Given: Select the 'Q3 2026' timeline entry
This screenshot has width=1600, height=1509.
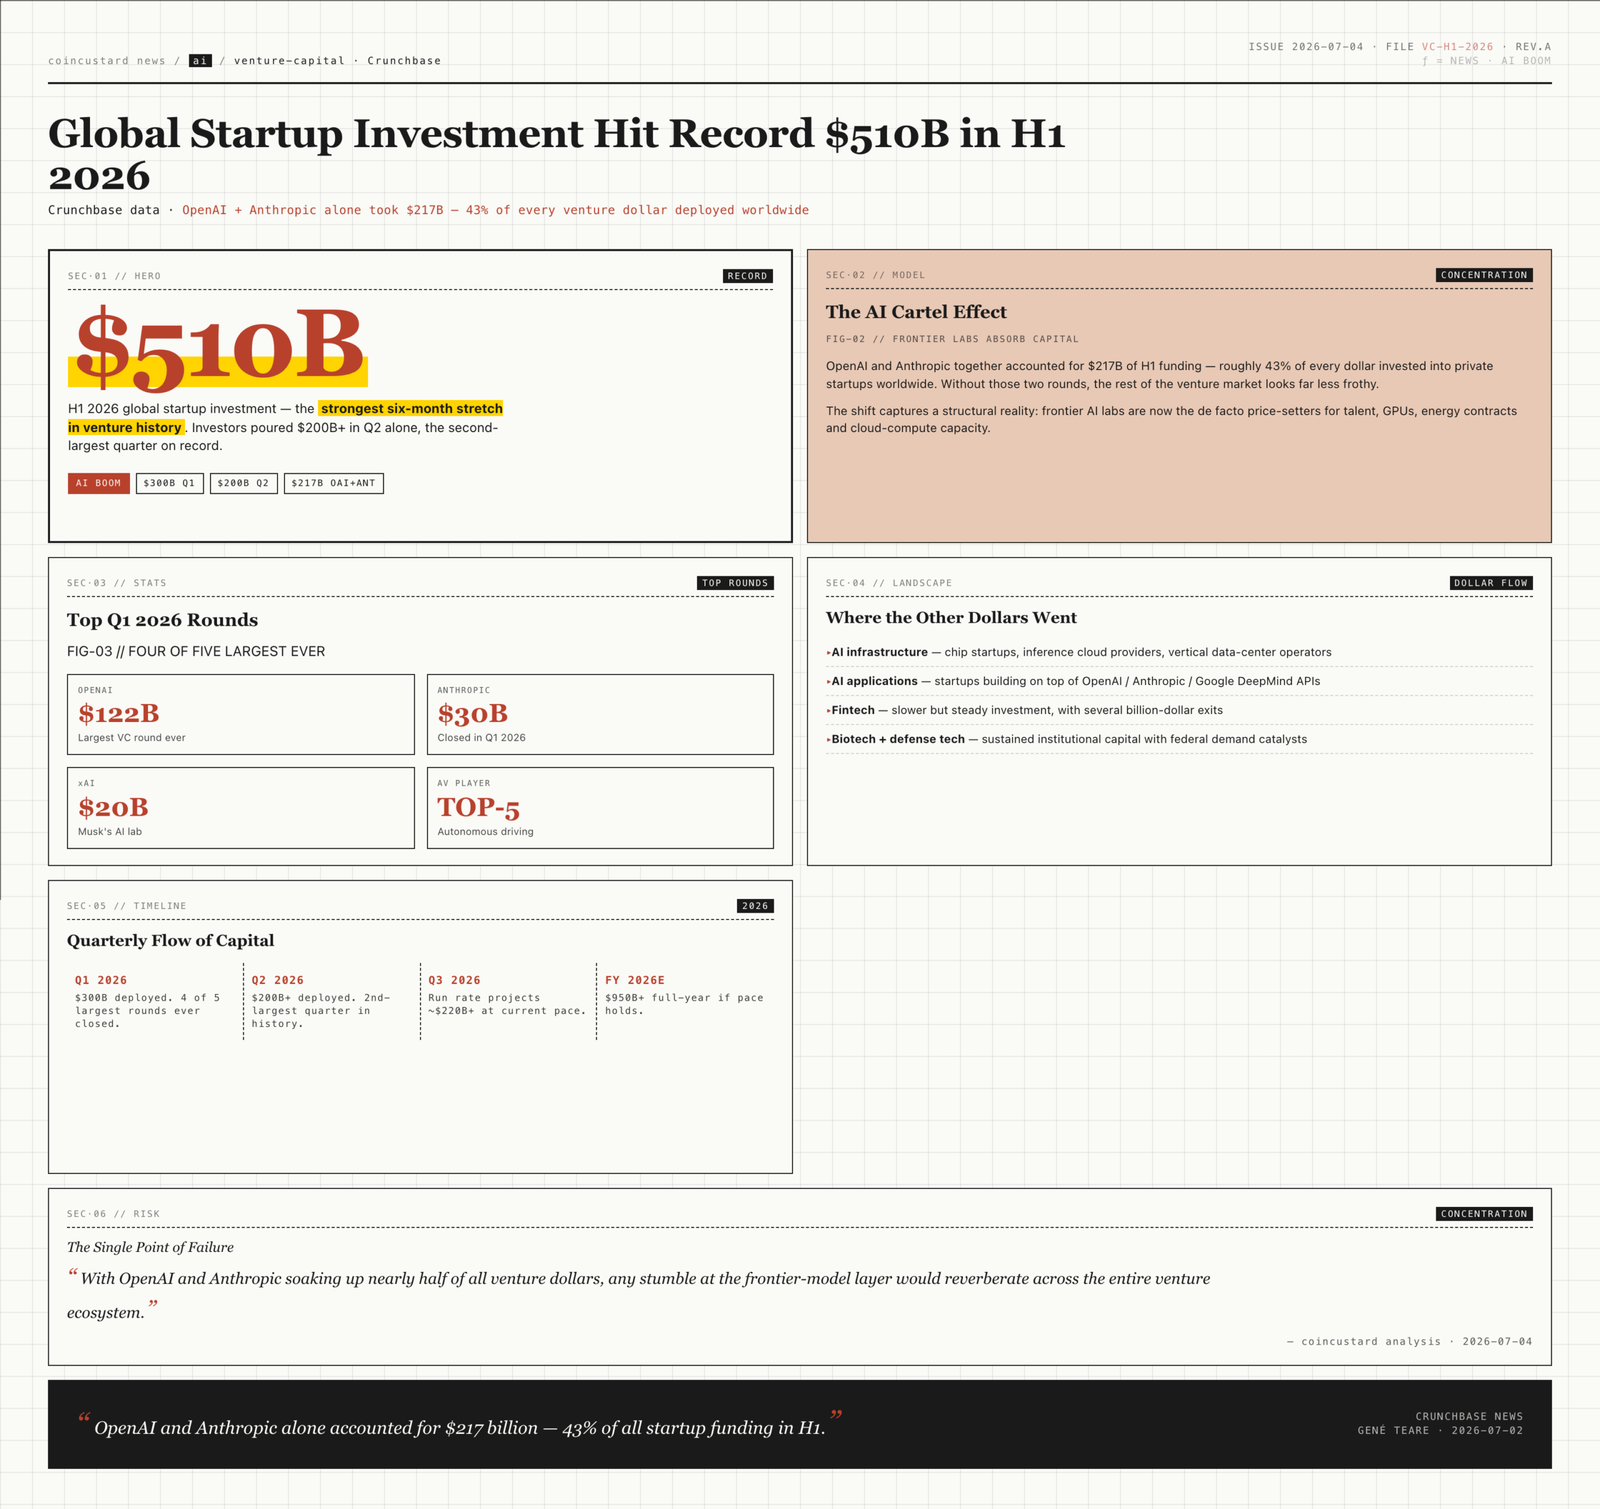Looking at the screenshot, I should tap(508, 1001).
